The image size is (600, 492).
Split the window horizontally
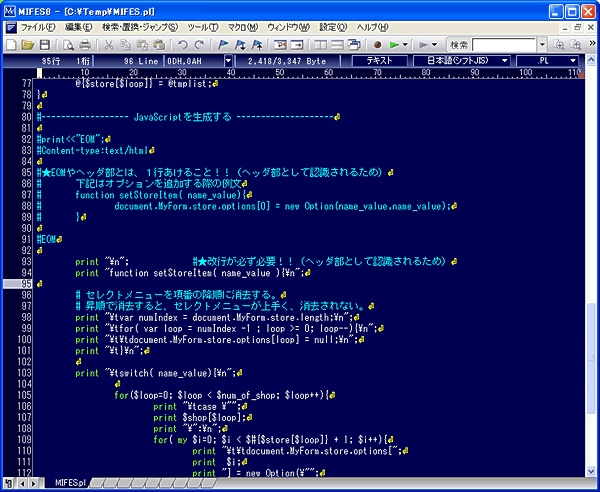tap(337, 45)
